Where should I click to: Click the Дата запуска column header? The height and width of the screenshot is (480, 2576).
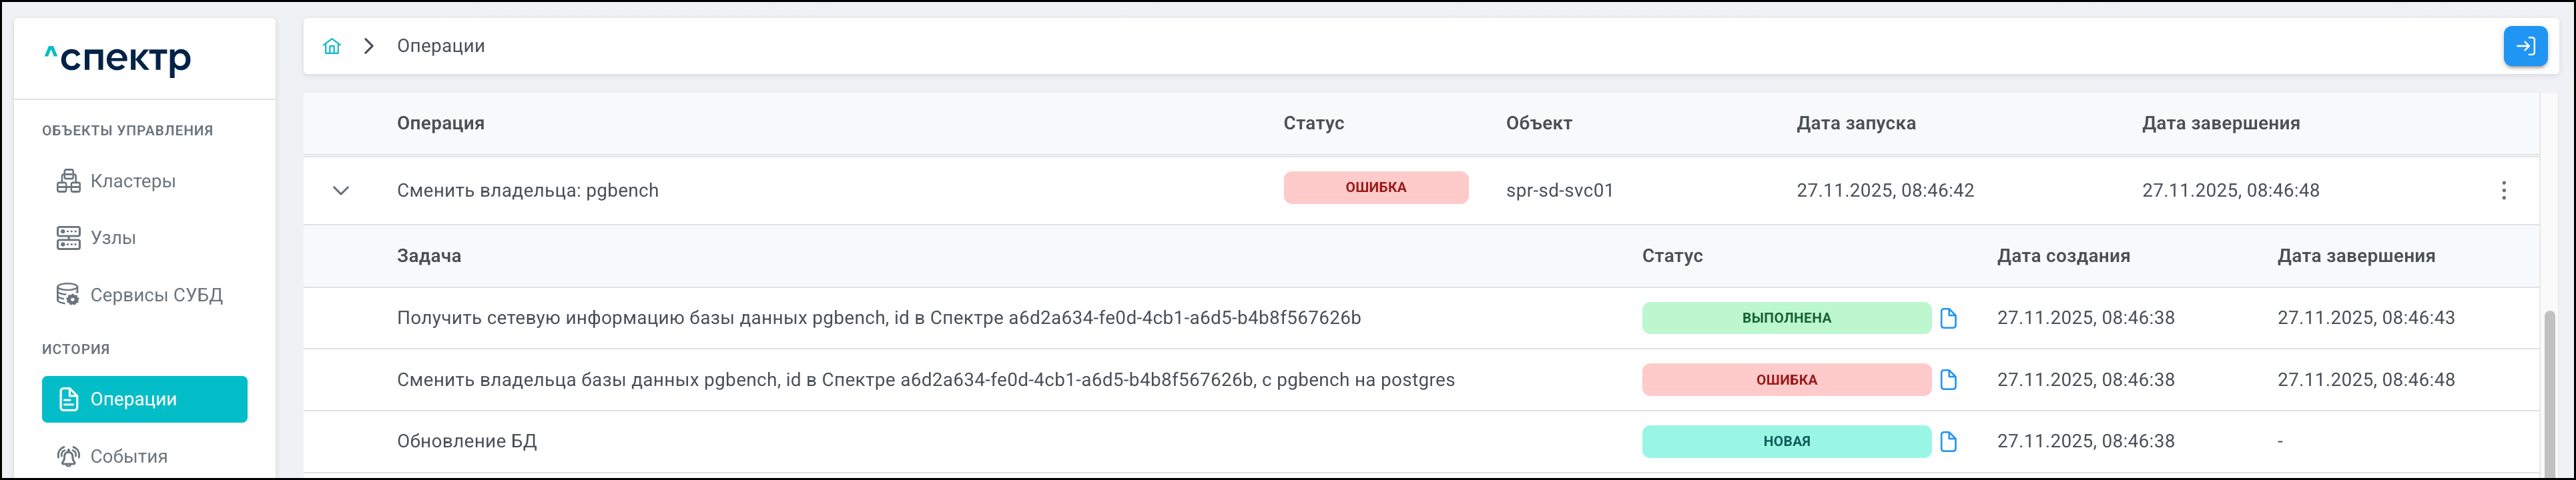pyautogui.click(x=1855, y=124)
